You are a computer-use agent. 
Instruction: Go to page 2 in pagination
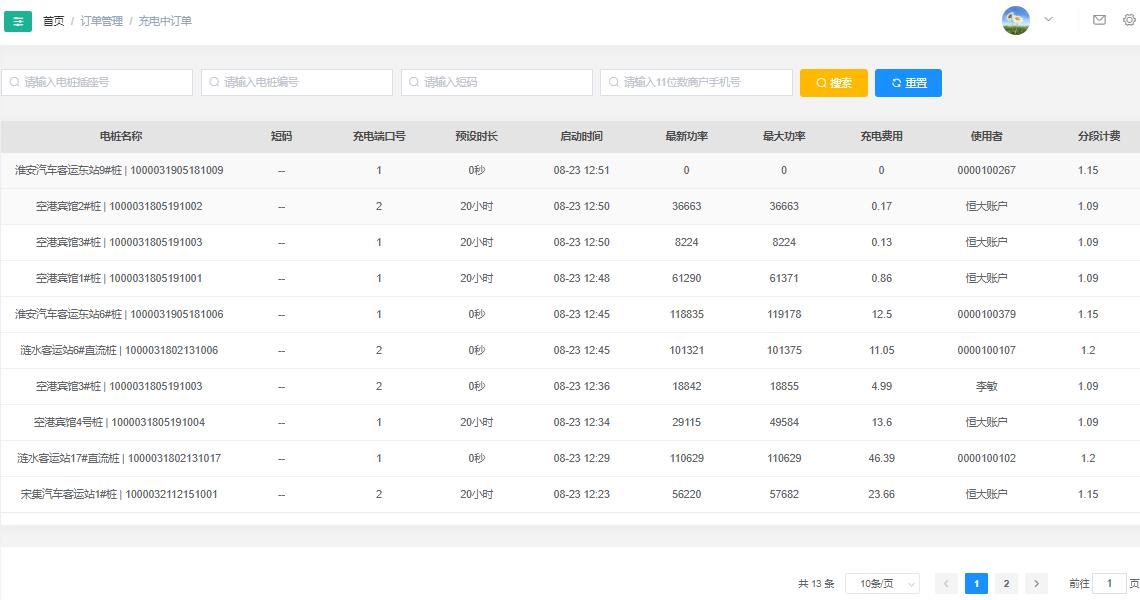point(1006,583)
